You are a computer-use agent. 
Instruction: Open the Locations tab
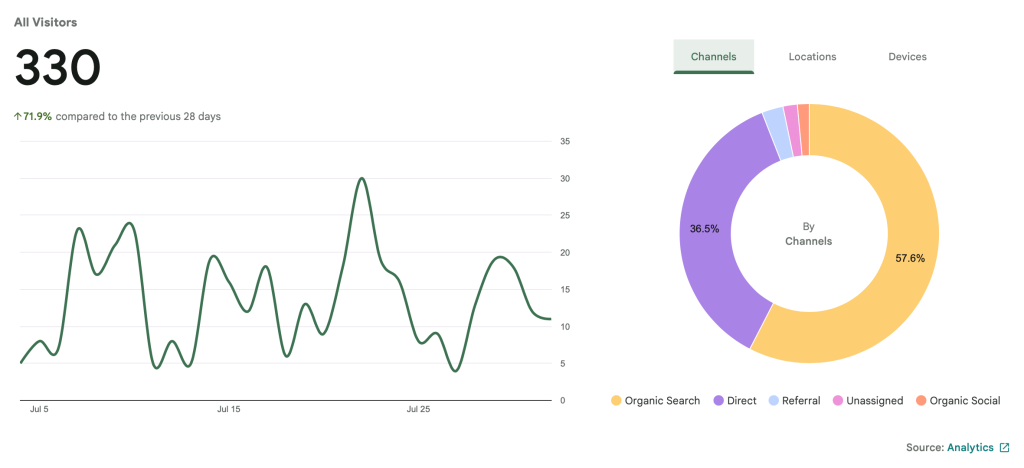(x=812, y=57)
